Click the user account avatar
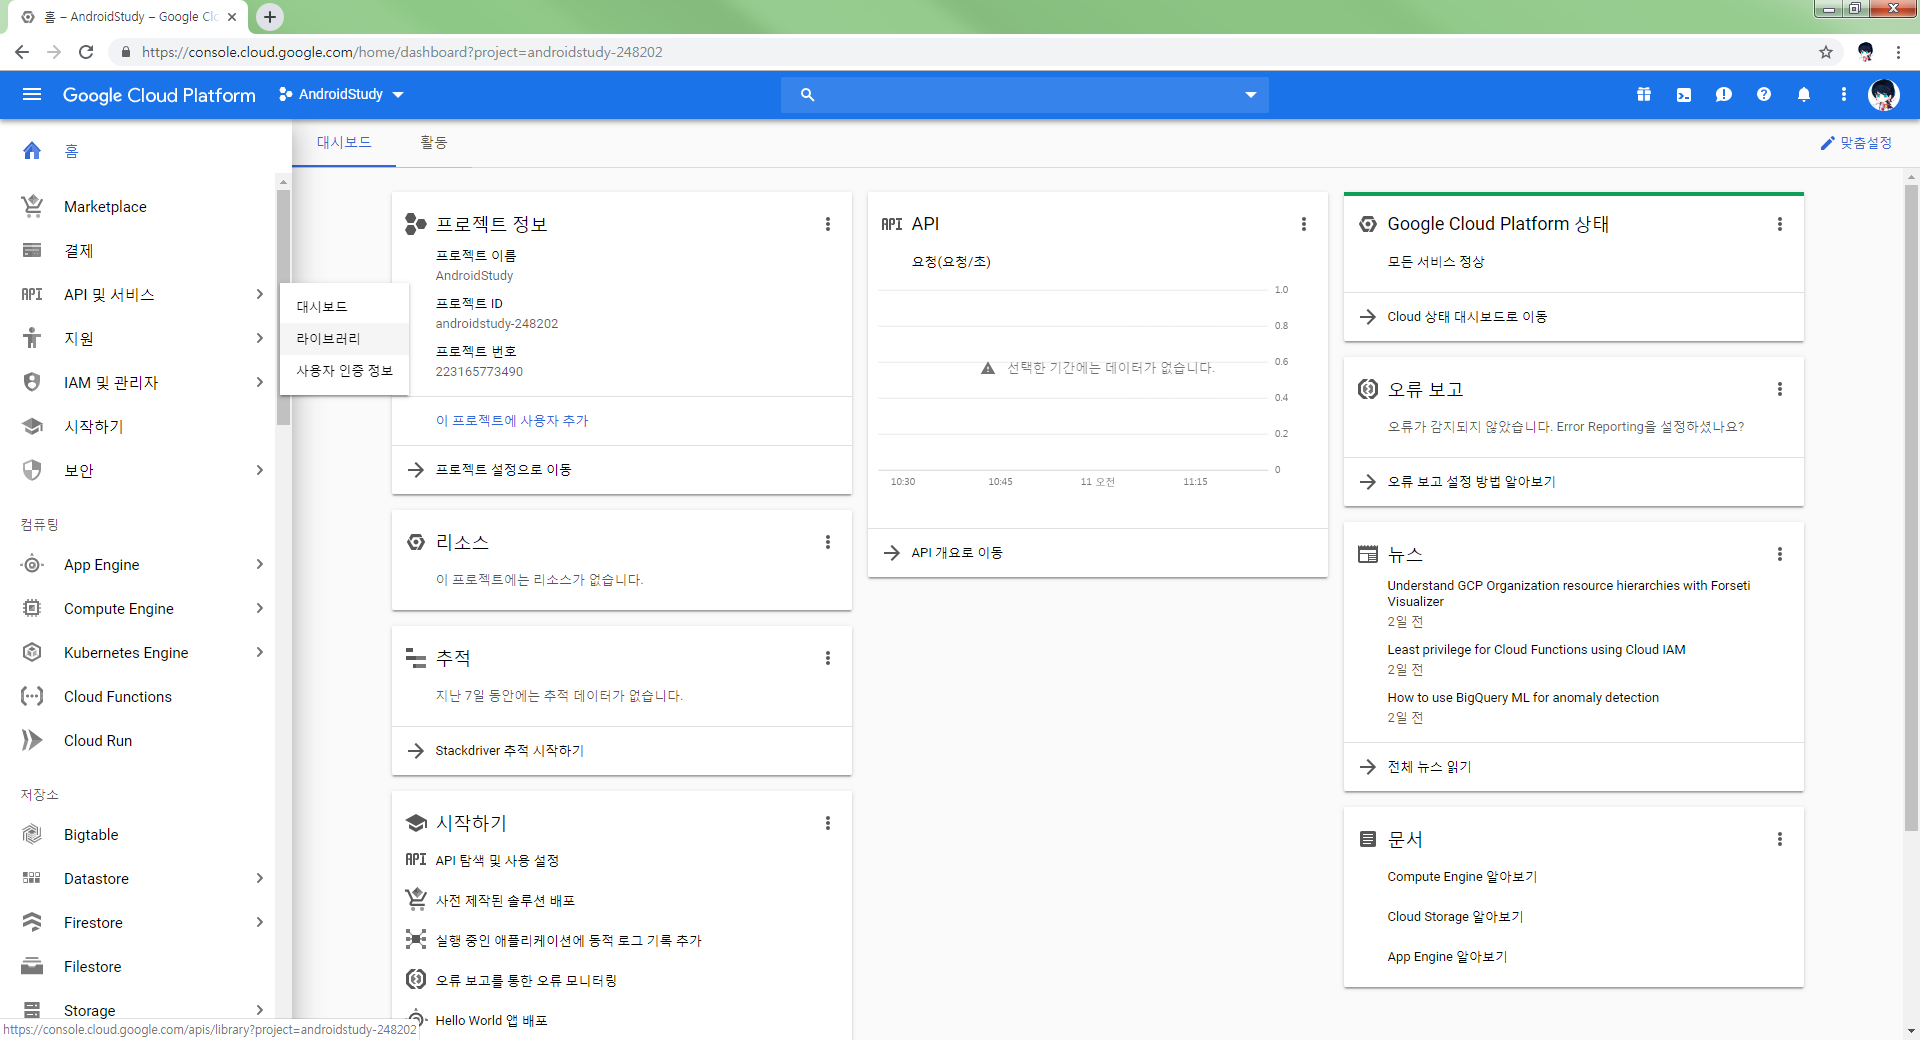The image size is (1920, 1040). [x=1884, y=94]
